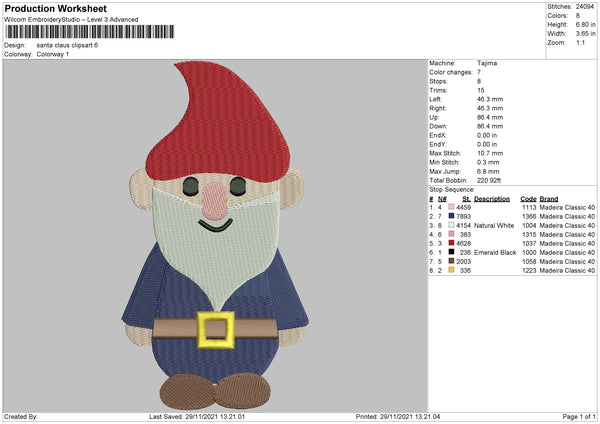Click the St. column header
Screen dimensions: 600x424
click(x=466, y=198)
